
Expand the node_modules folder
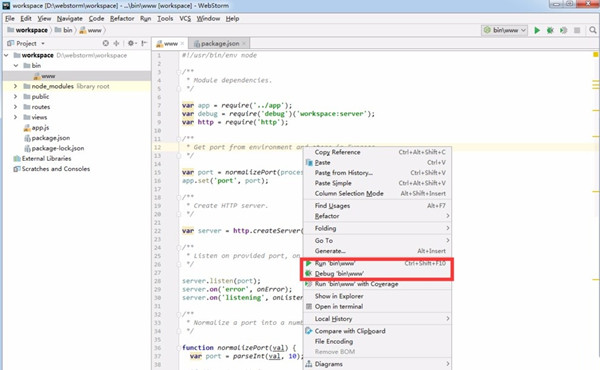click(x=16, y=86)
